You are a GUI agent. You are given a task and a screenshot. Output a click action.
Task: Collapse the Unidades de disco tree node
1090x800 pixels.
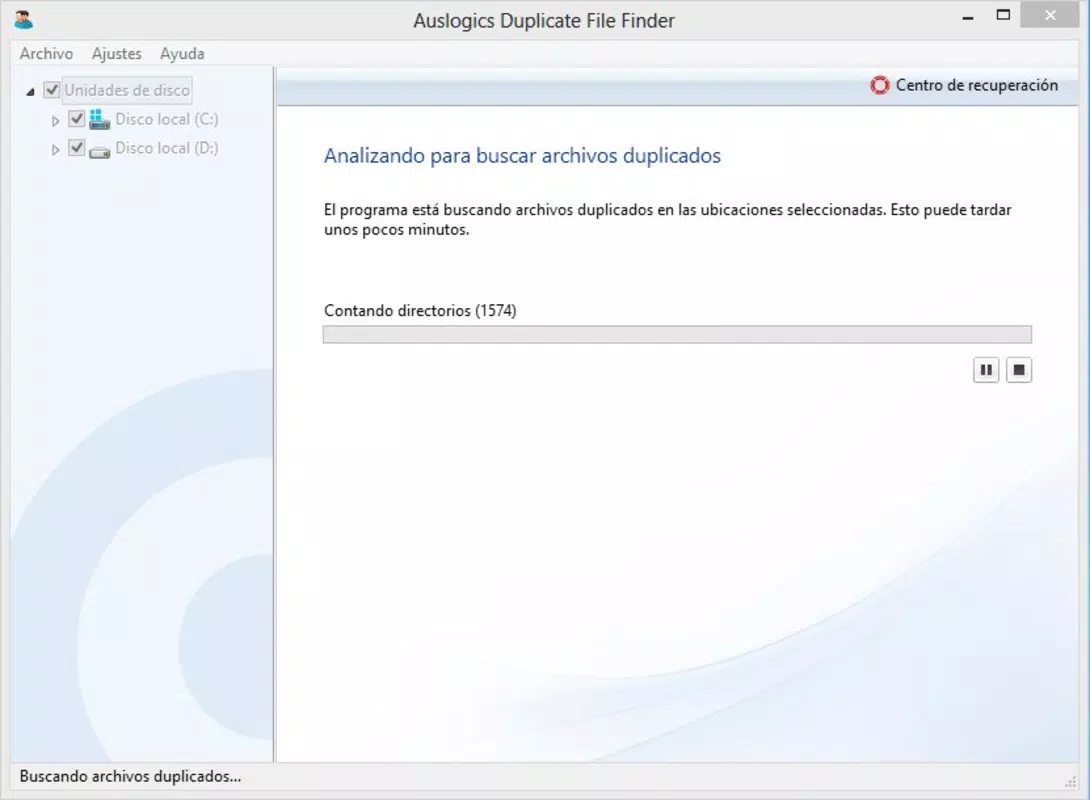click(30, 92)
